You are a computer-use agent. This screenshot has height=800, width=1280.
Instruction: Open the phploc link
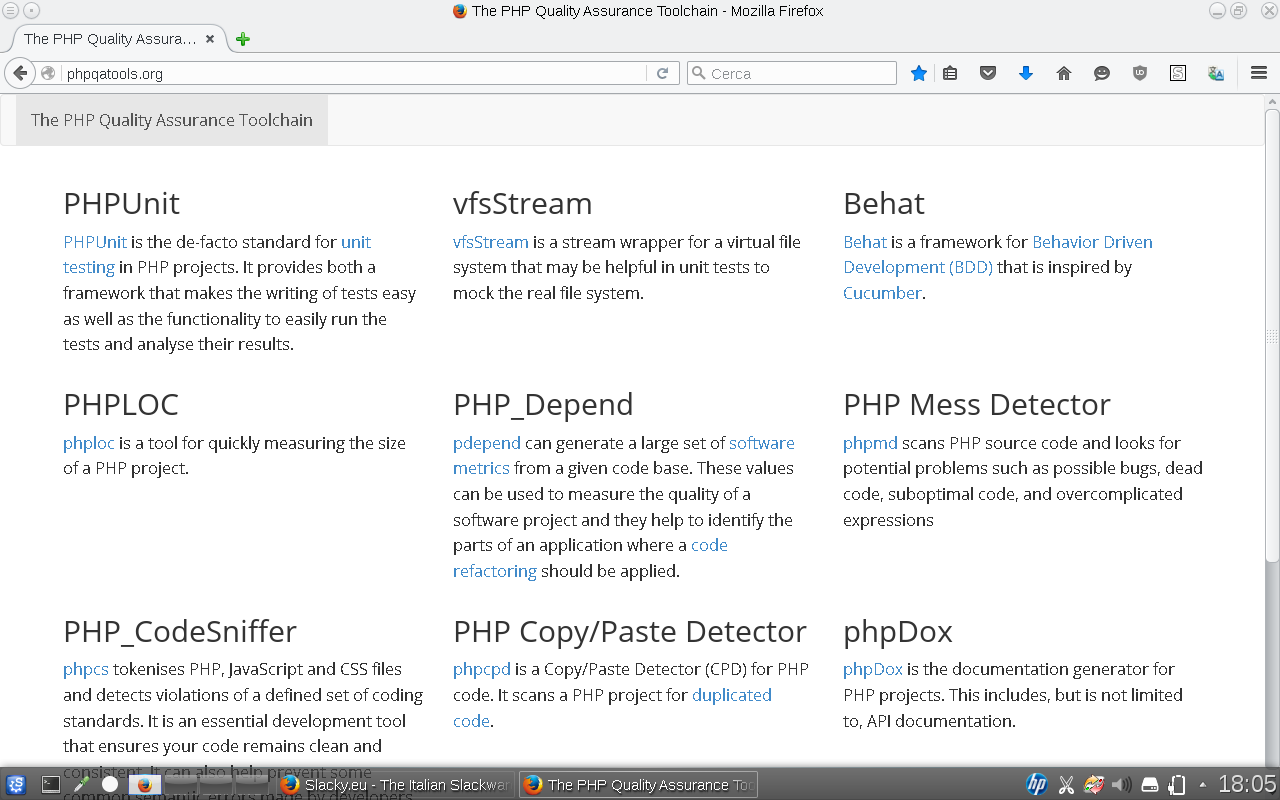point(89,443)
